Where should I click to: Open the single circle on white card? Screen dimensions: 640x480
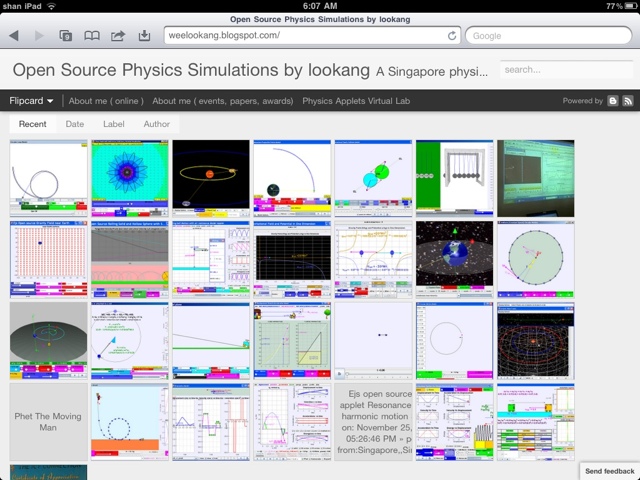pos(455,341)
